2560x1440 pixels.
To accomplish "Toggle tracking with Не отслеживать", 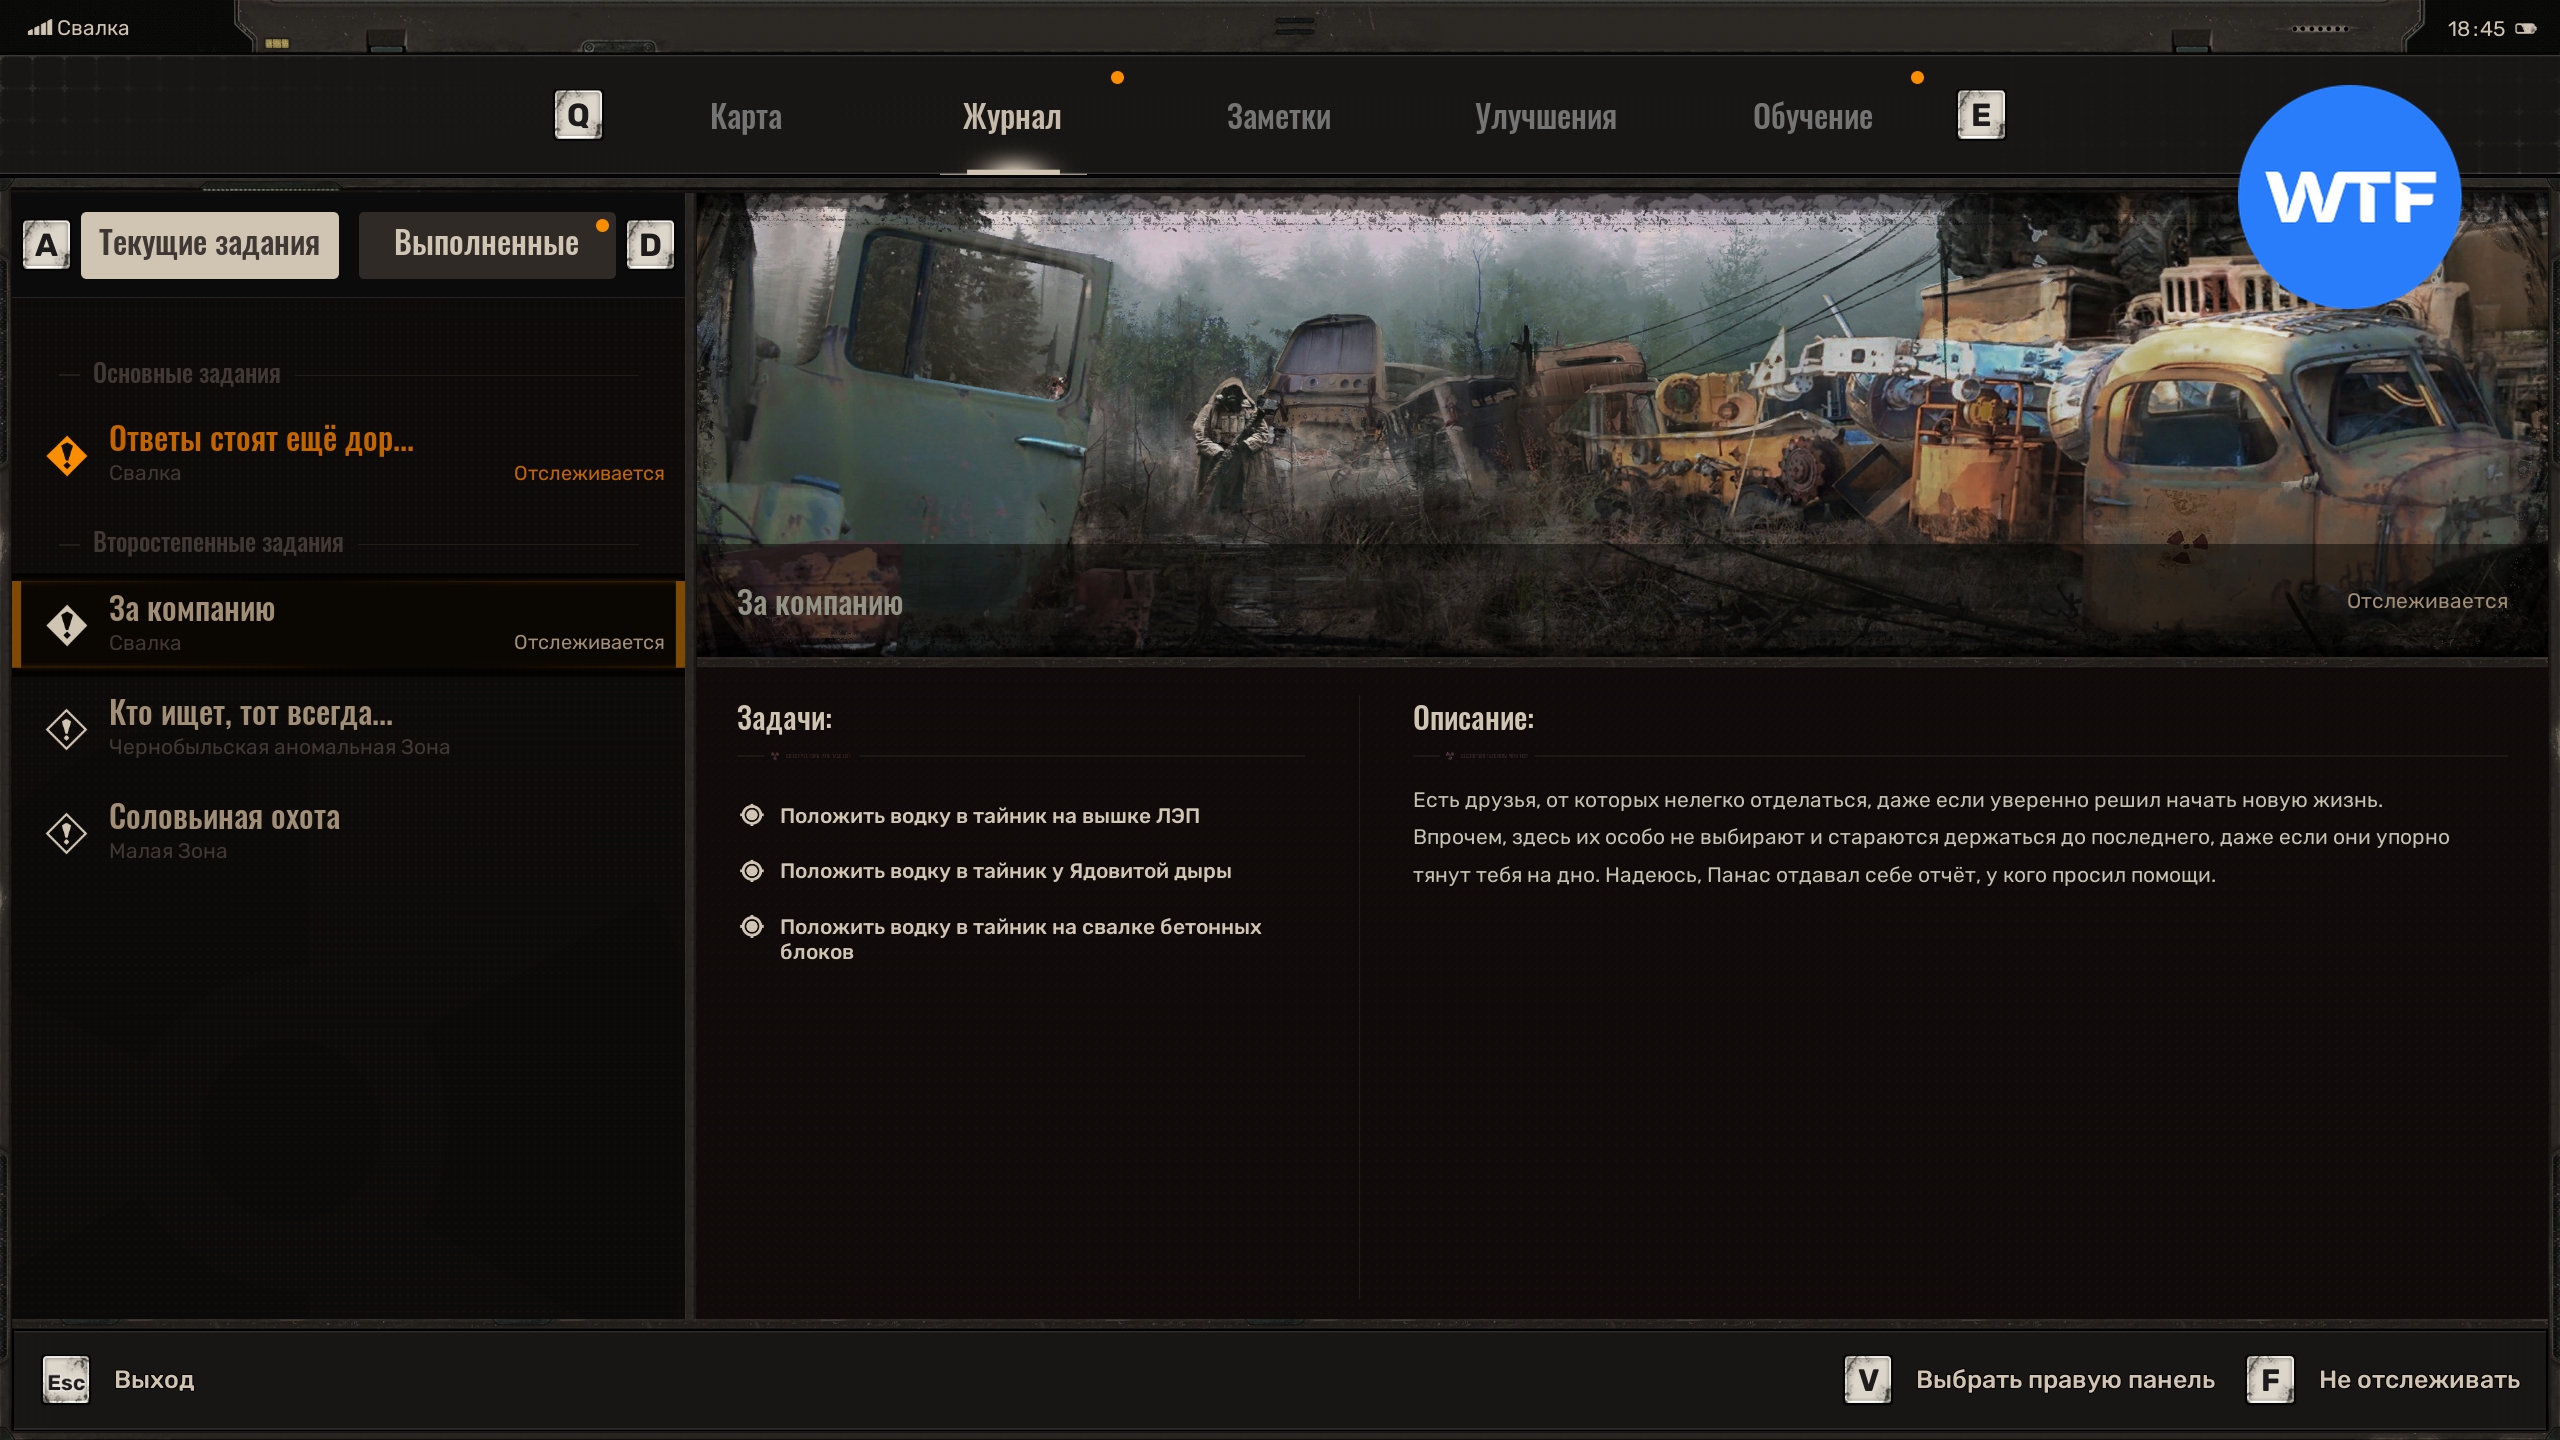I will click(x=2418, y=1380).
